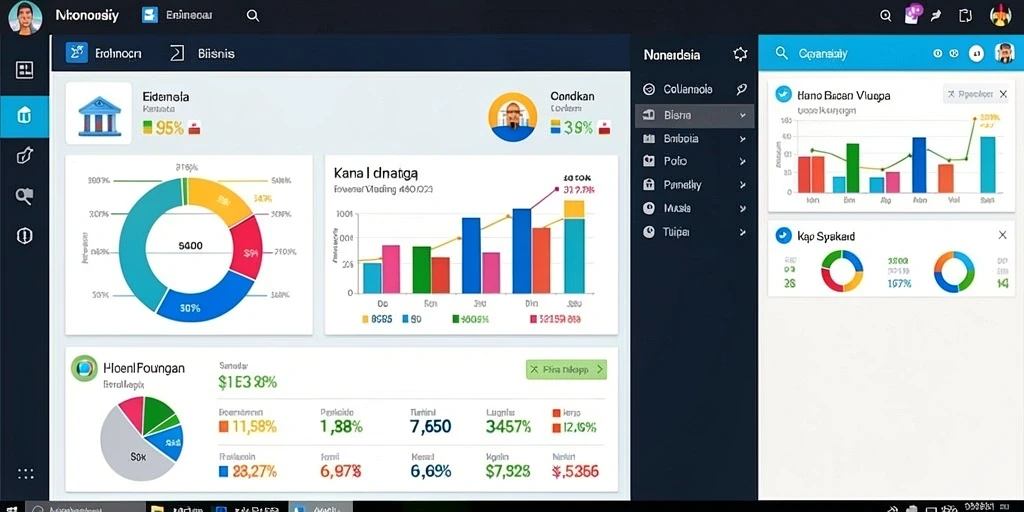The width and height of the screenshot is (1024, 512).
Task: Expand the Tuipa menu item arrow
Action: (743, 232)
